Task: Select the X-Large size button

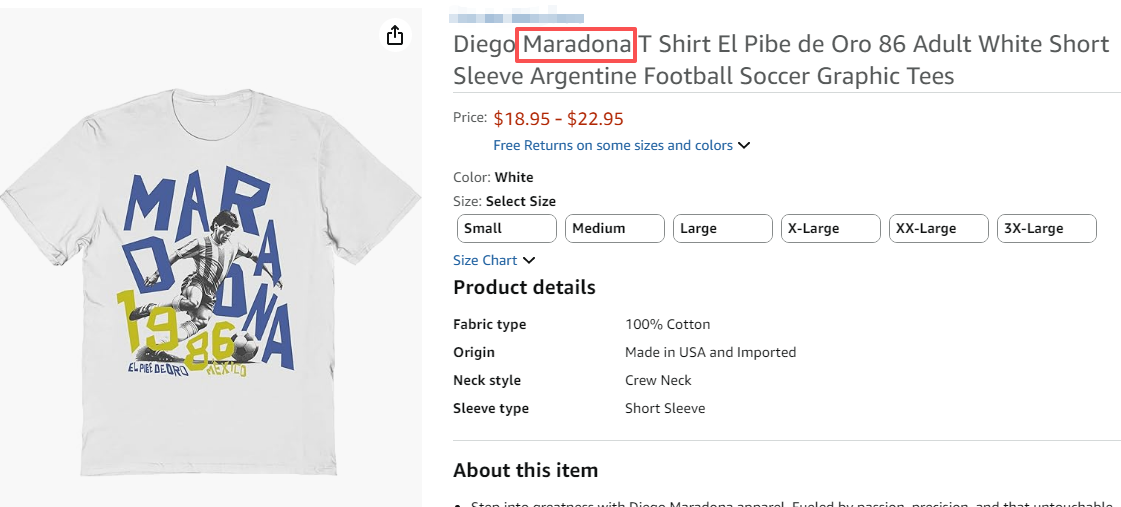Action: (x=830, y=229)
